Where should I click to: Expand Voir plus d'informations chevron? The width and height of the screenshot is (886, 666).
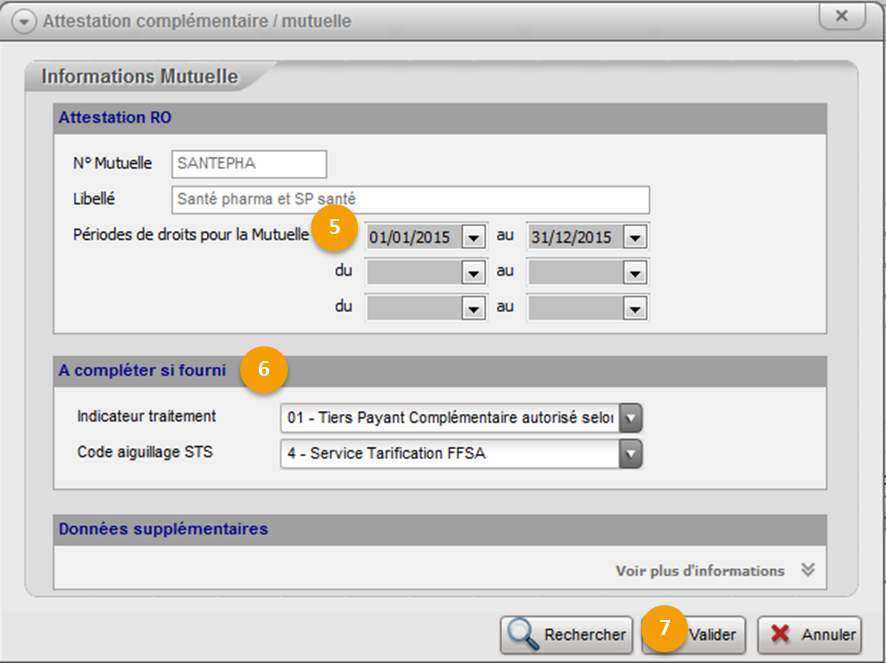click(808, 570)
